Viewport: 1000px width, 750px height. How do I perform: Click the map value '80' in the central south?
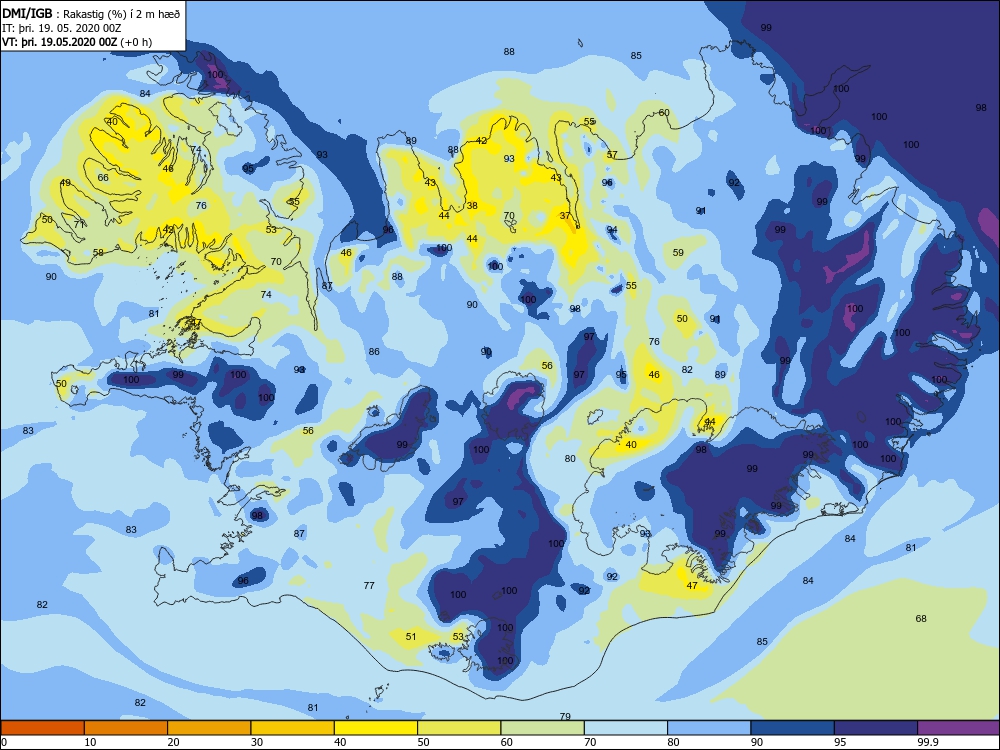570,459
